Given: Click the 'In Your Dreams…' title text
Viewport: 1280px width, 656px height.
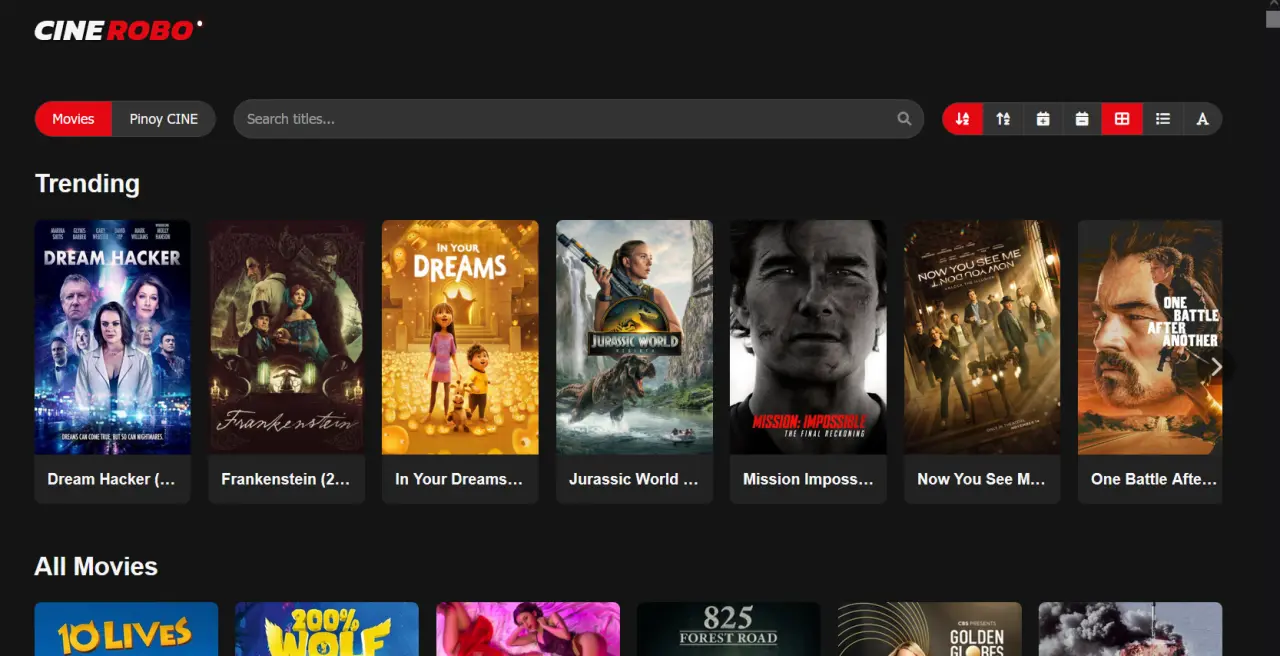Looking at the screenshot, I should (x=459, y=479).
